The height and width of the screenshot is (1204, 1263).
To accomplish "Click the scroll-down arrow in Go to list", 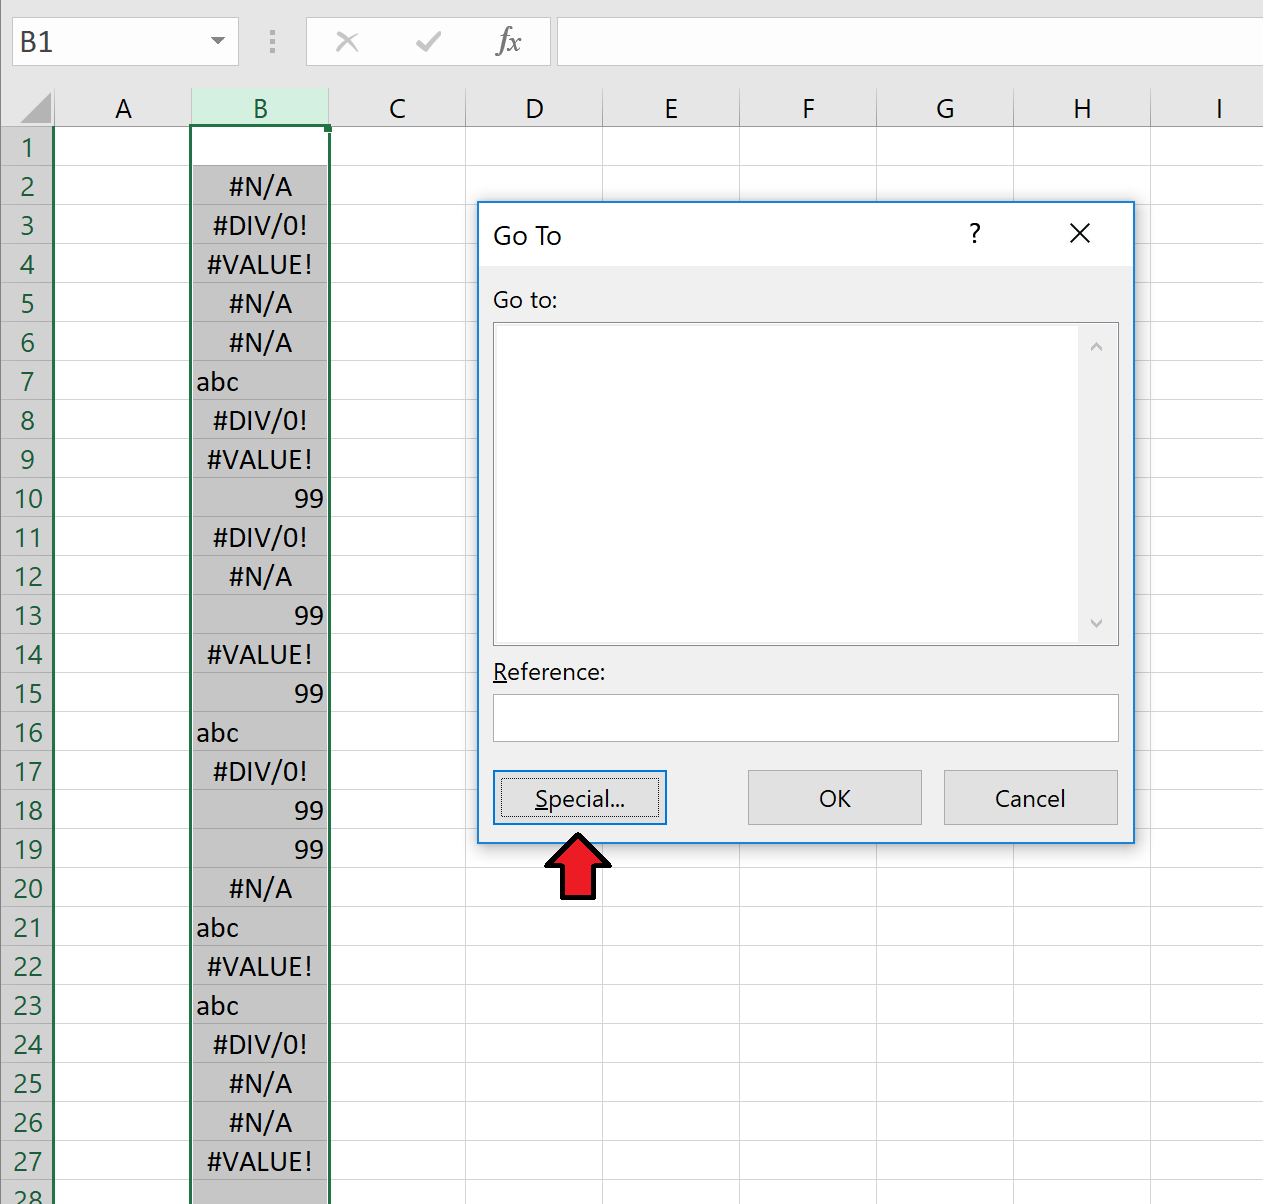I will (1096, 622).
